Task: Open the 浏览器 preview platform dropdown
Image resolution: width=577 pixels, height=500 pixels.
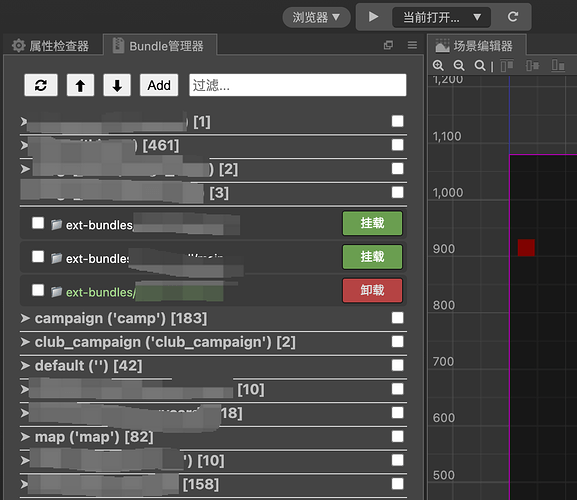Action: (316, 17)
